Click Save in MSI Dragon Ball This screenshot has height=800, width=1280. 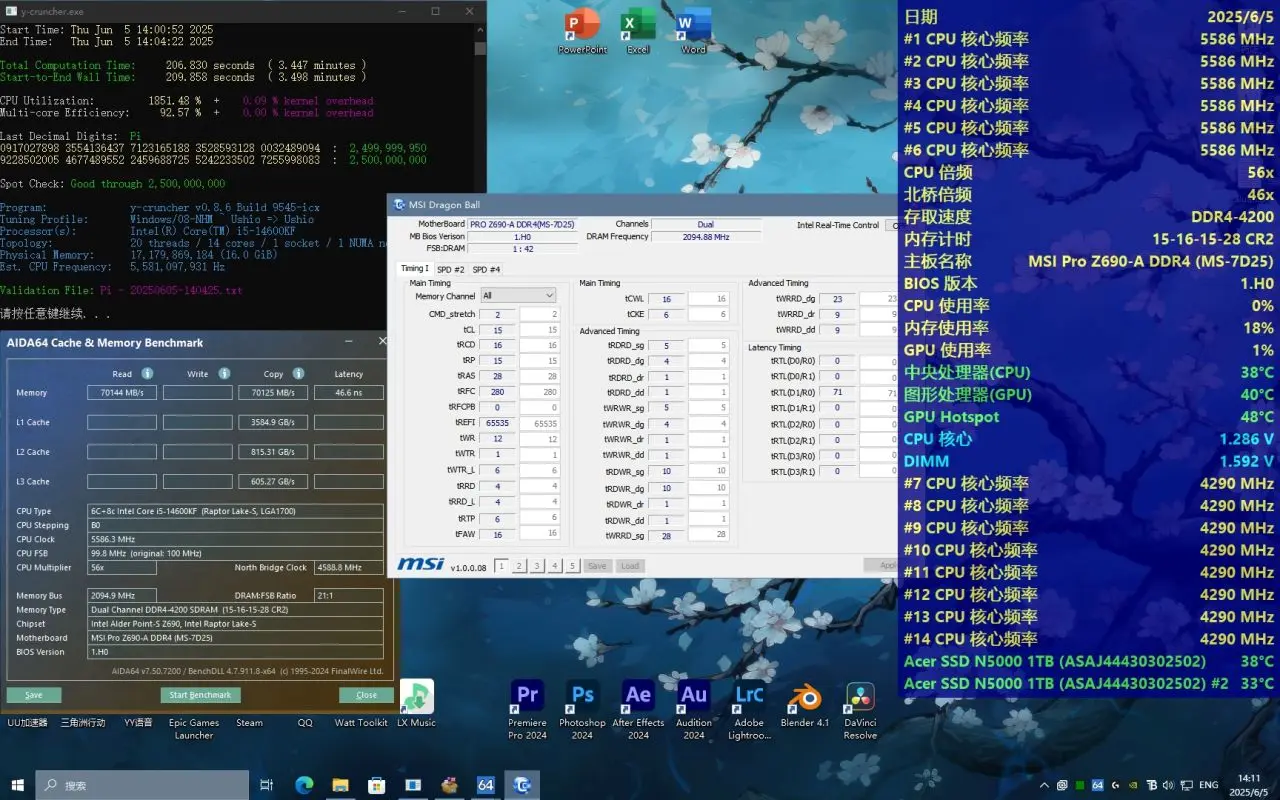(x=597, y=566)
